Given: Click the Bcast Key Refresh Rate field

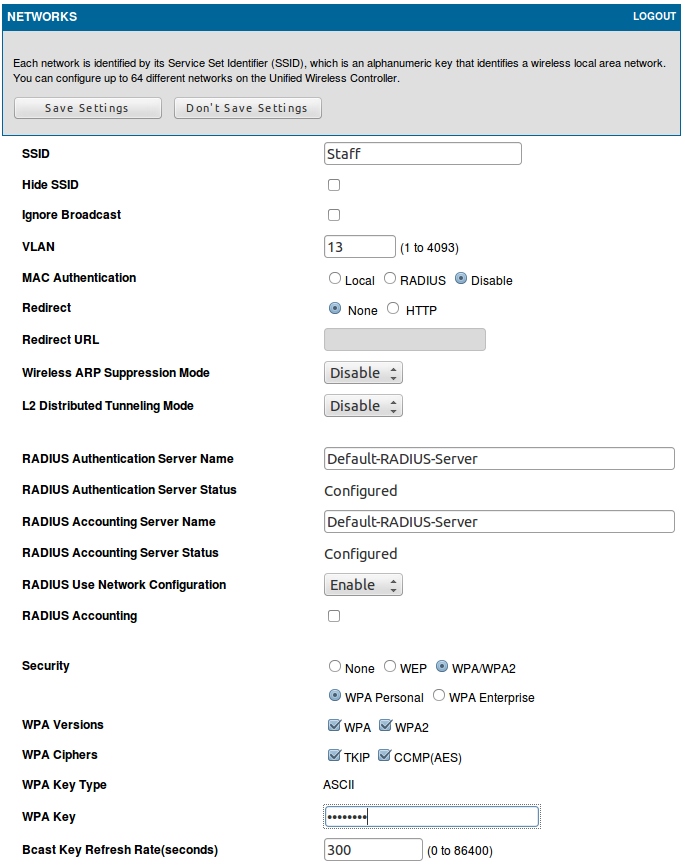Looking at the screenshot, I should 373,850.
